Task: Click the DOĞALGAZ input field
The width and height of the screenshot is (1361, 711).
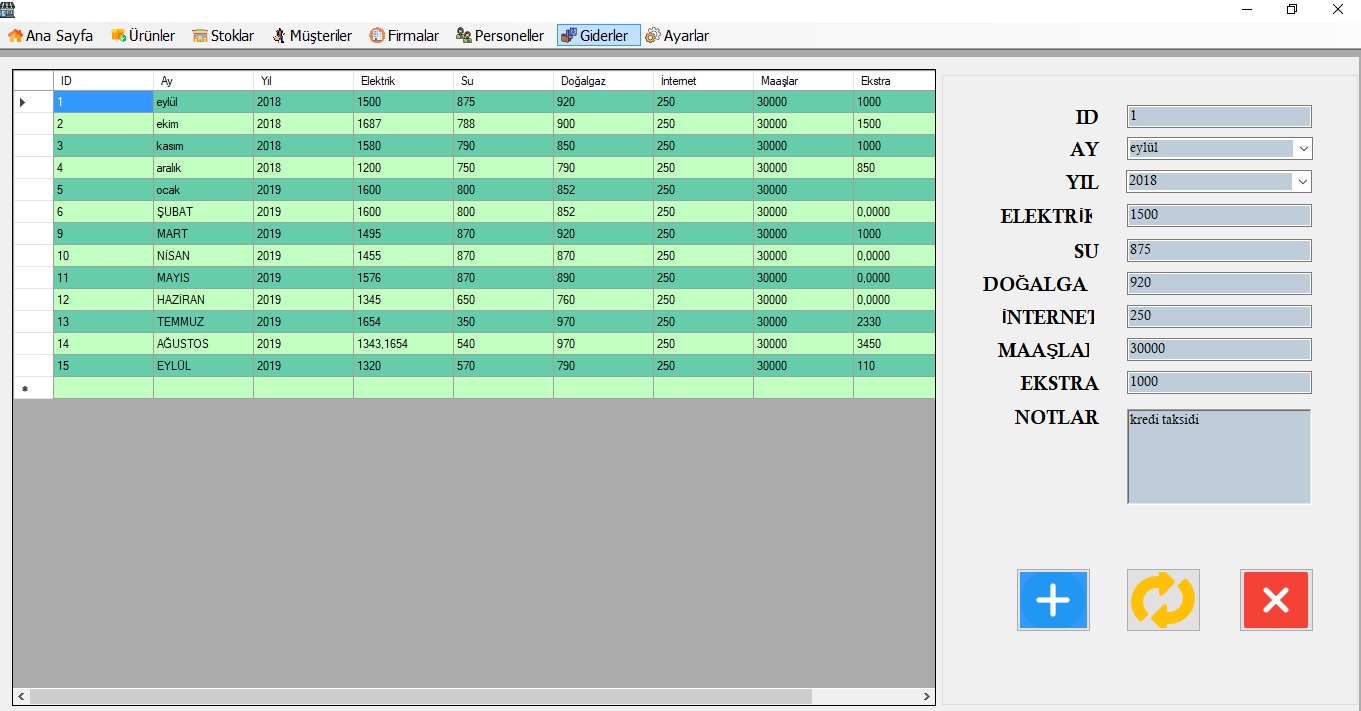Action: point(1219,283)
